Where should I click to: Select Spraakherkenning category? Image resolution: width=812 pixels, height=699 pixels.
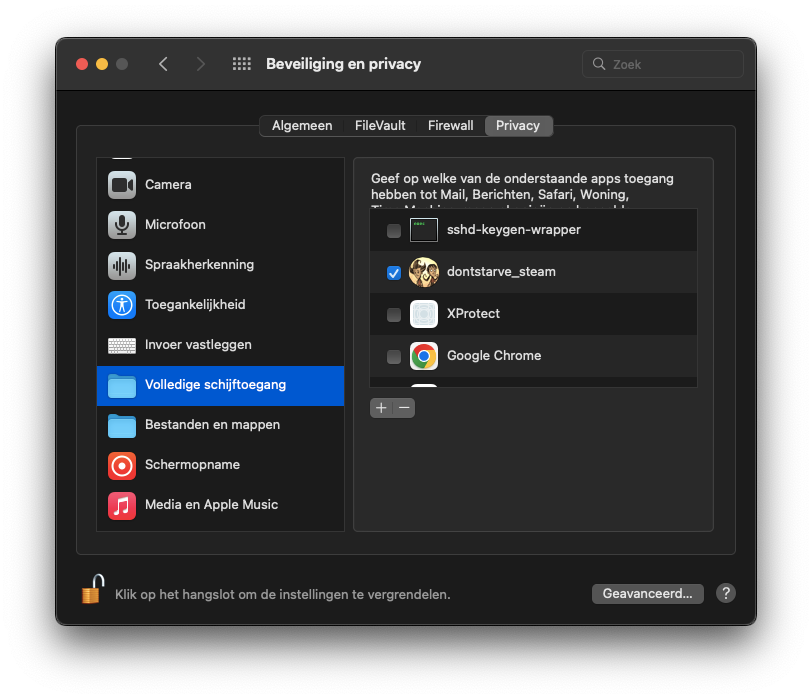click(221, 265)
